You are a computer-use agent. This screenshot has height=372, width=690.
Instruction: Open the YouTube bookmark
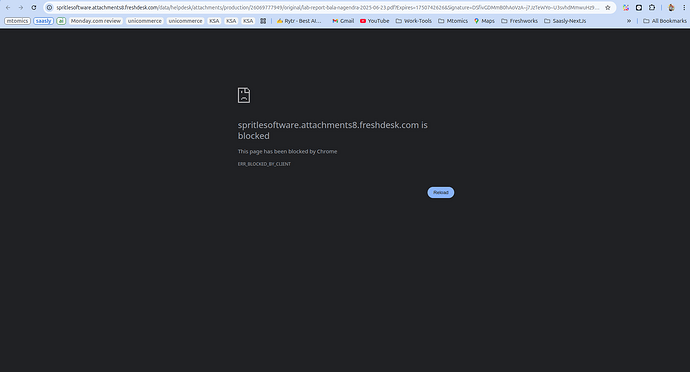point(374,21)
